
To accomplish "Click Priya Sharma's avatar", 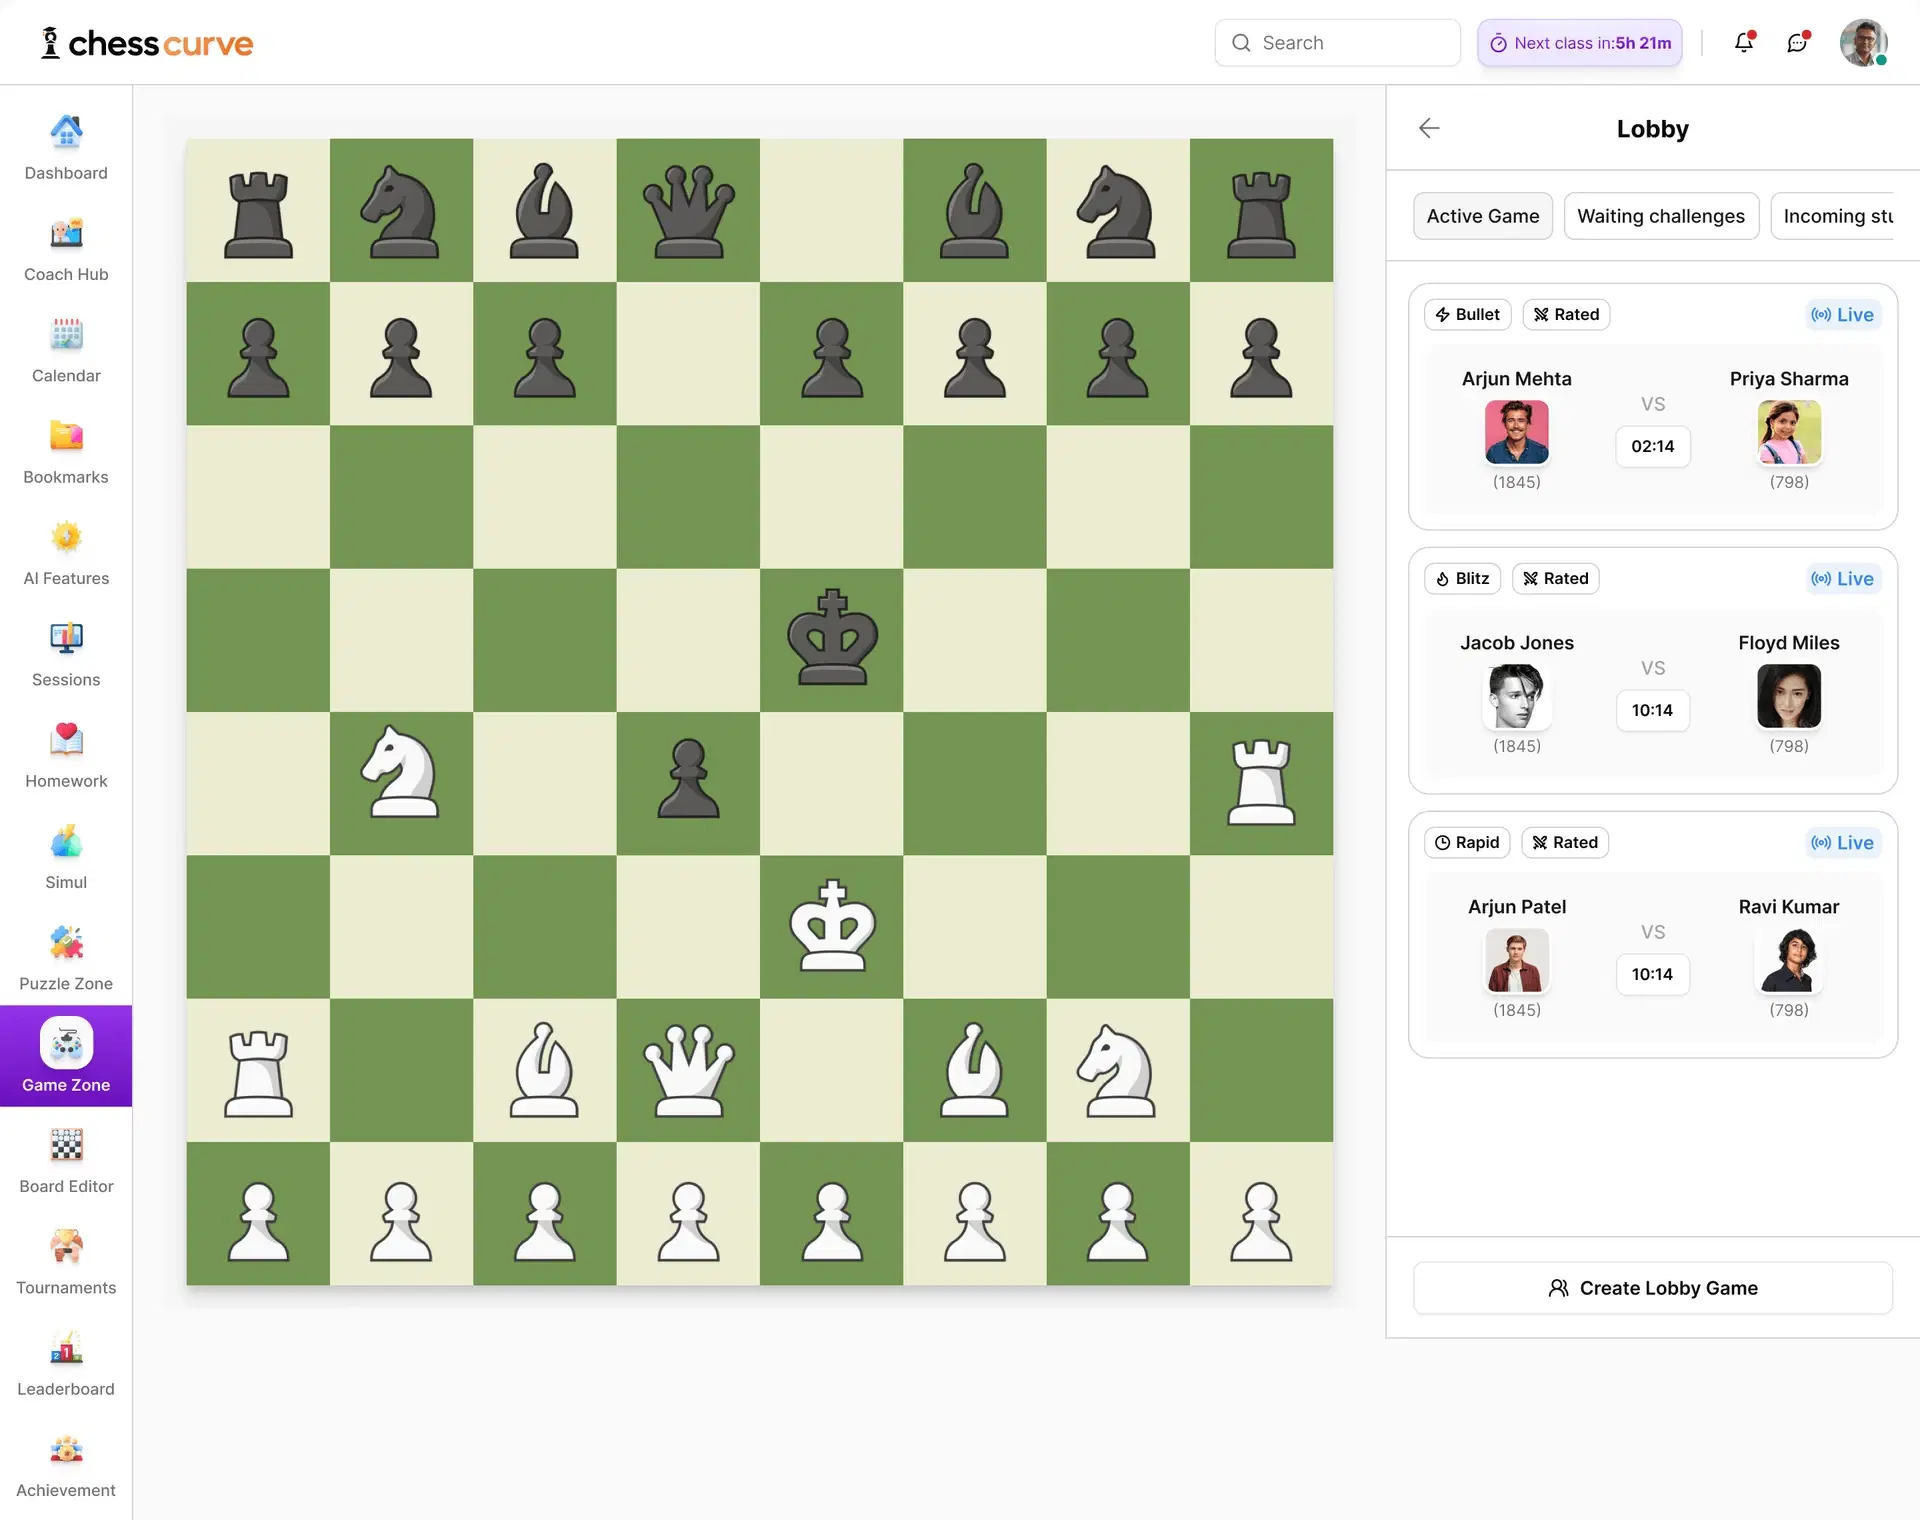I will coord(1789,432).
